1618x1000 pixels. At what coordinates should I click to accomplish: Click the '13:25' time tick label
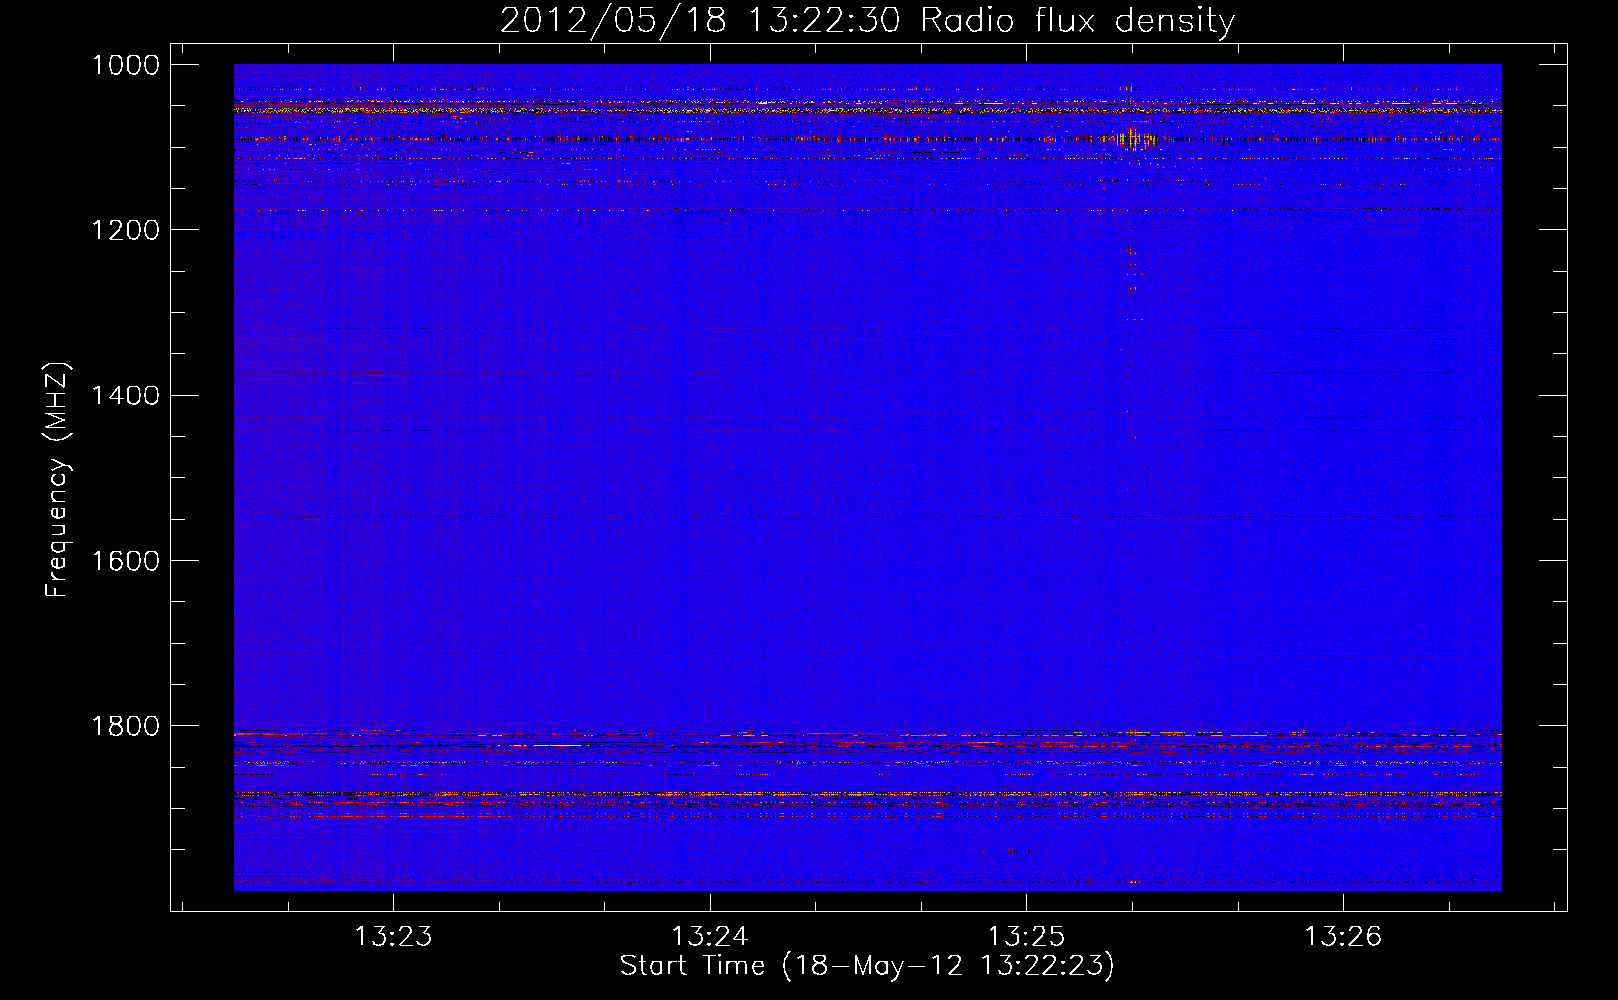click(x=1026, y=936)
